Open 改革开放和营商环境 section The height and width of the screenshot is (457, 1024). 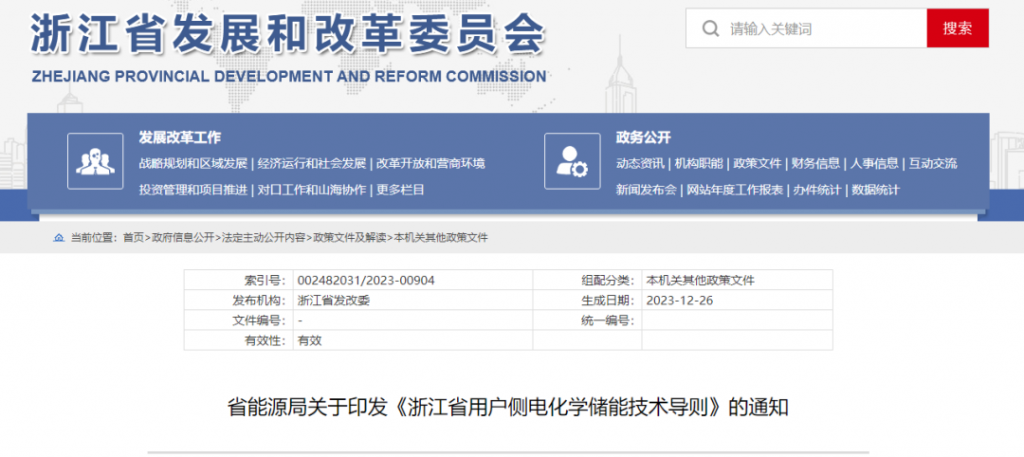[x=431, y=164]
